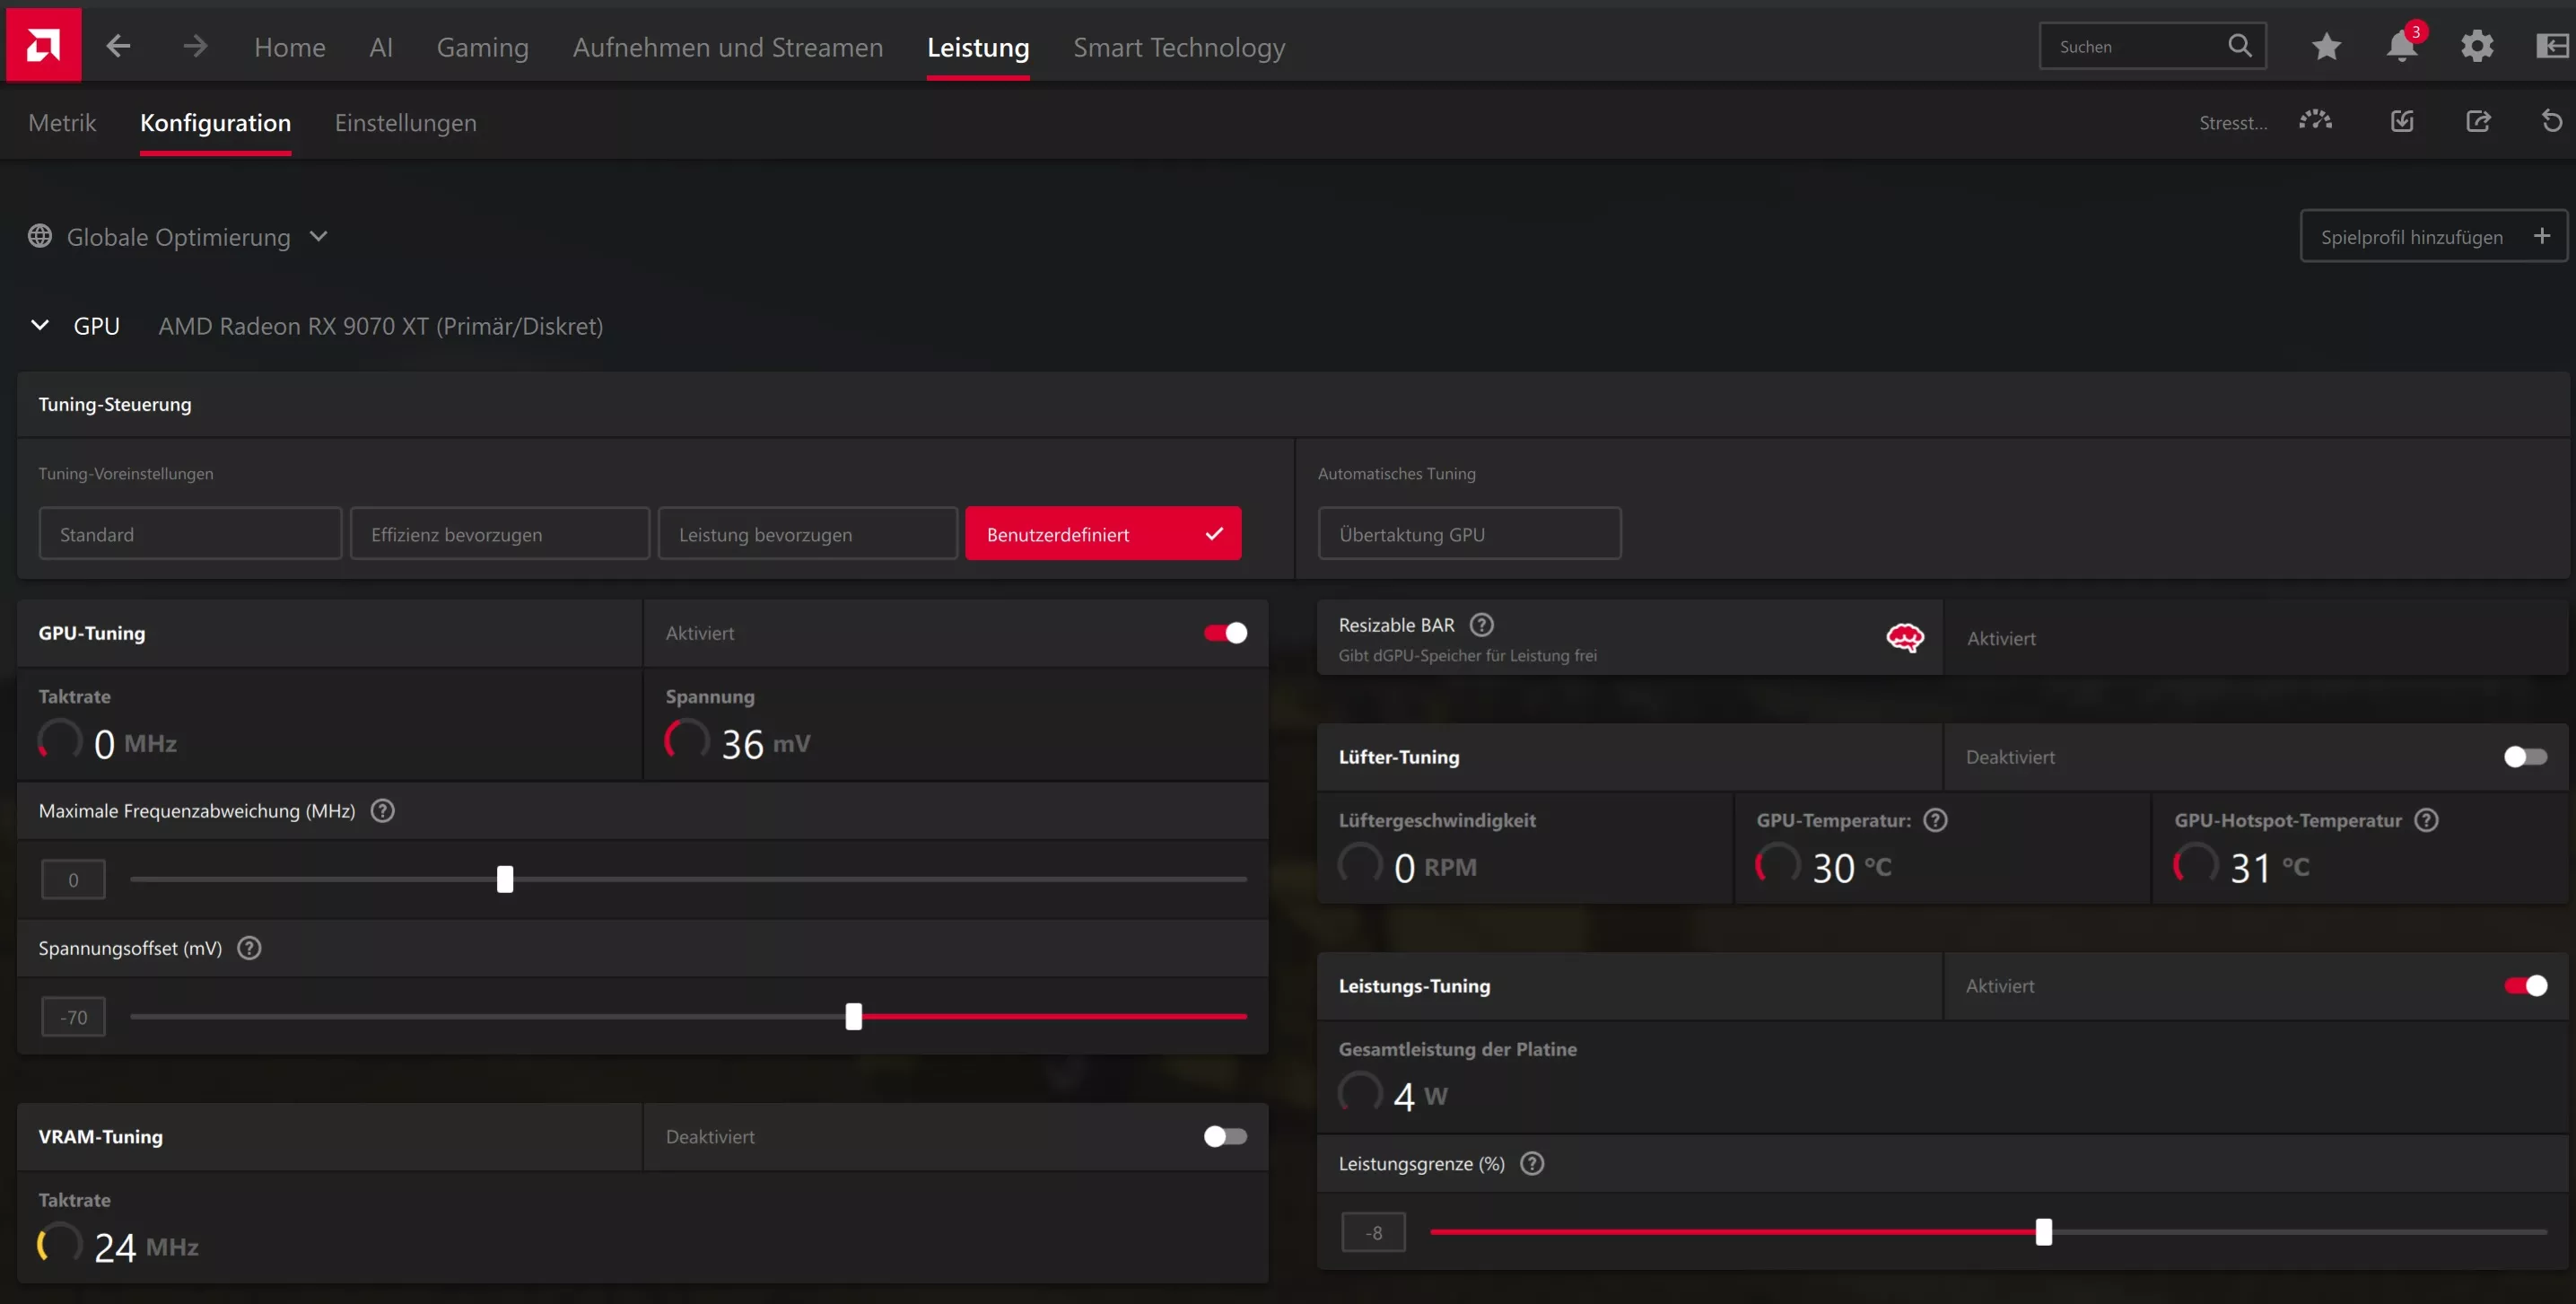Click the Tuning-Steuerung heading
Screen dimensions: 2576x1304
click(x=115, y=404)
